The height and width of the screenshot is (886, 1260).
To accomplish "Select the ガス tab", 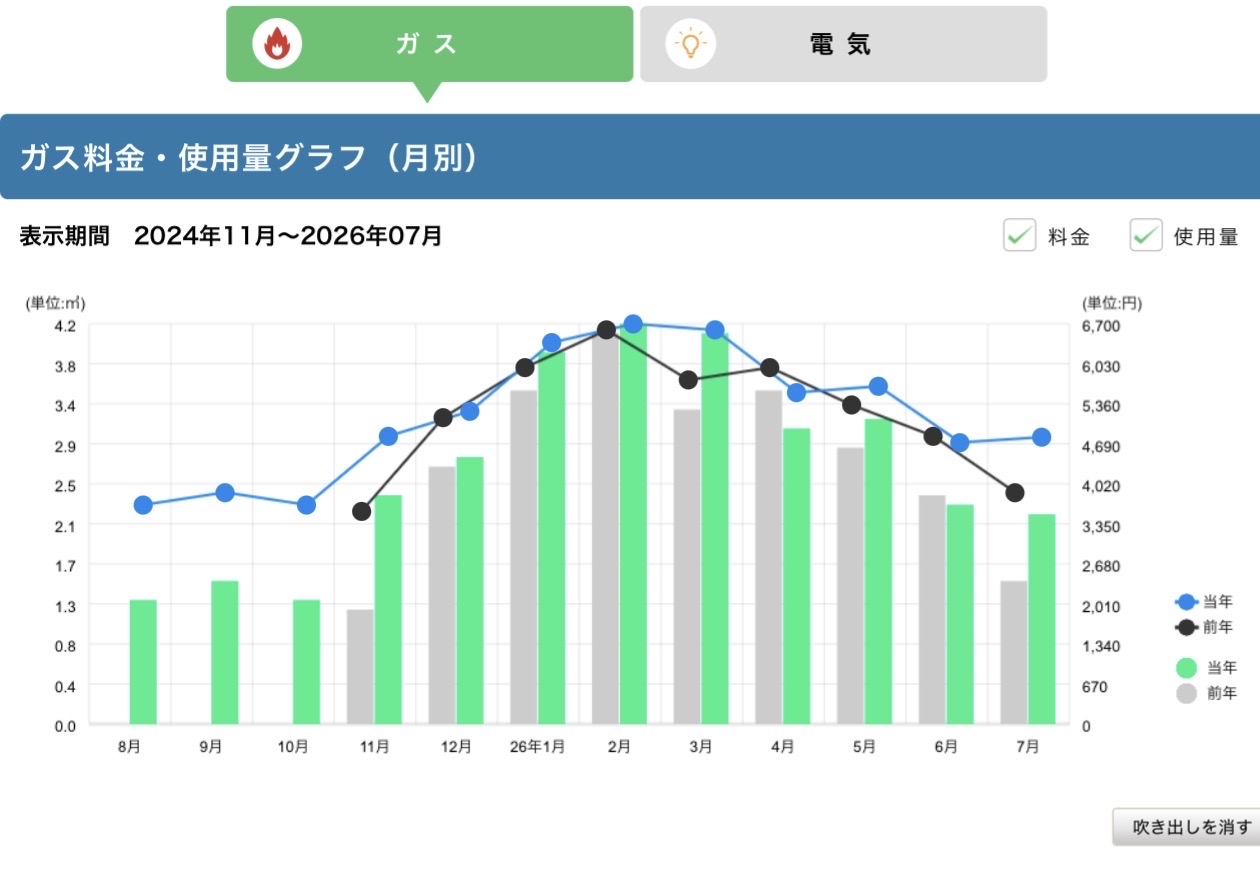I will click(430, 44).
